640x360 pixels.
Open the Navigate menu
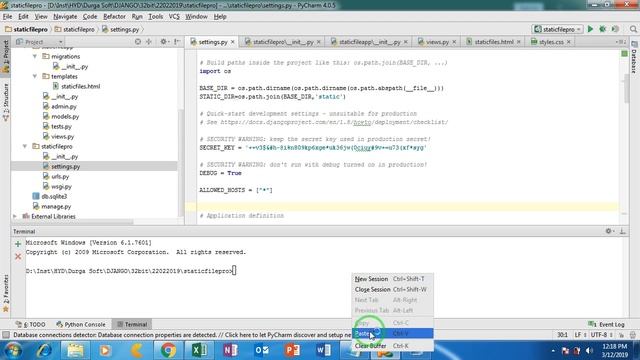65,17
